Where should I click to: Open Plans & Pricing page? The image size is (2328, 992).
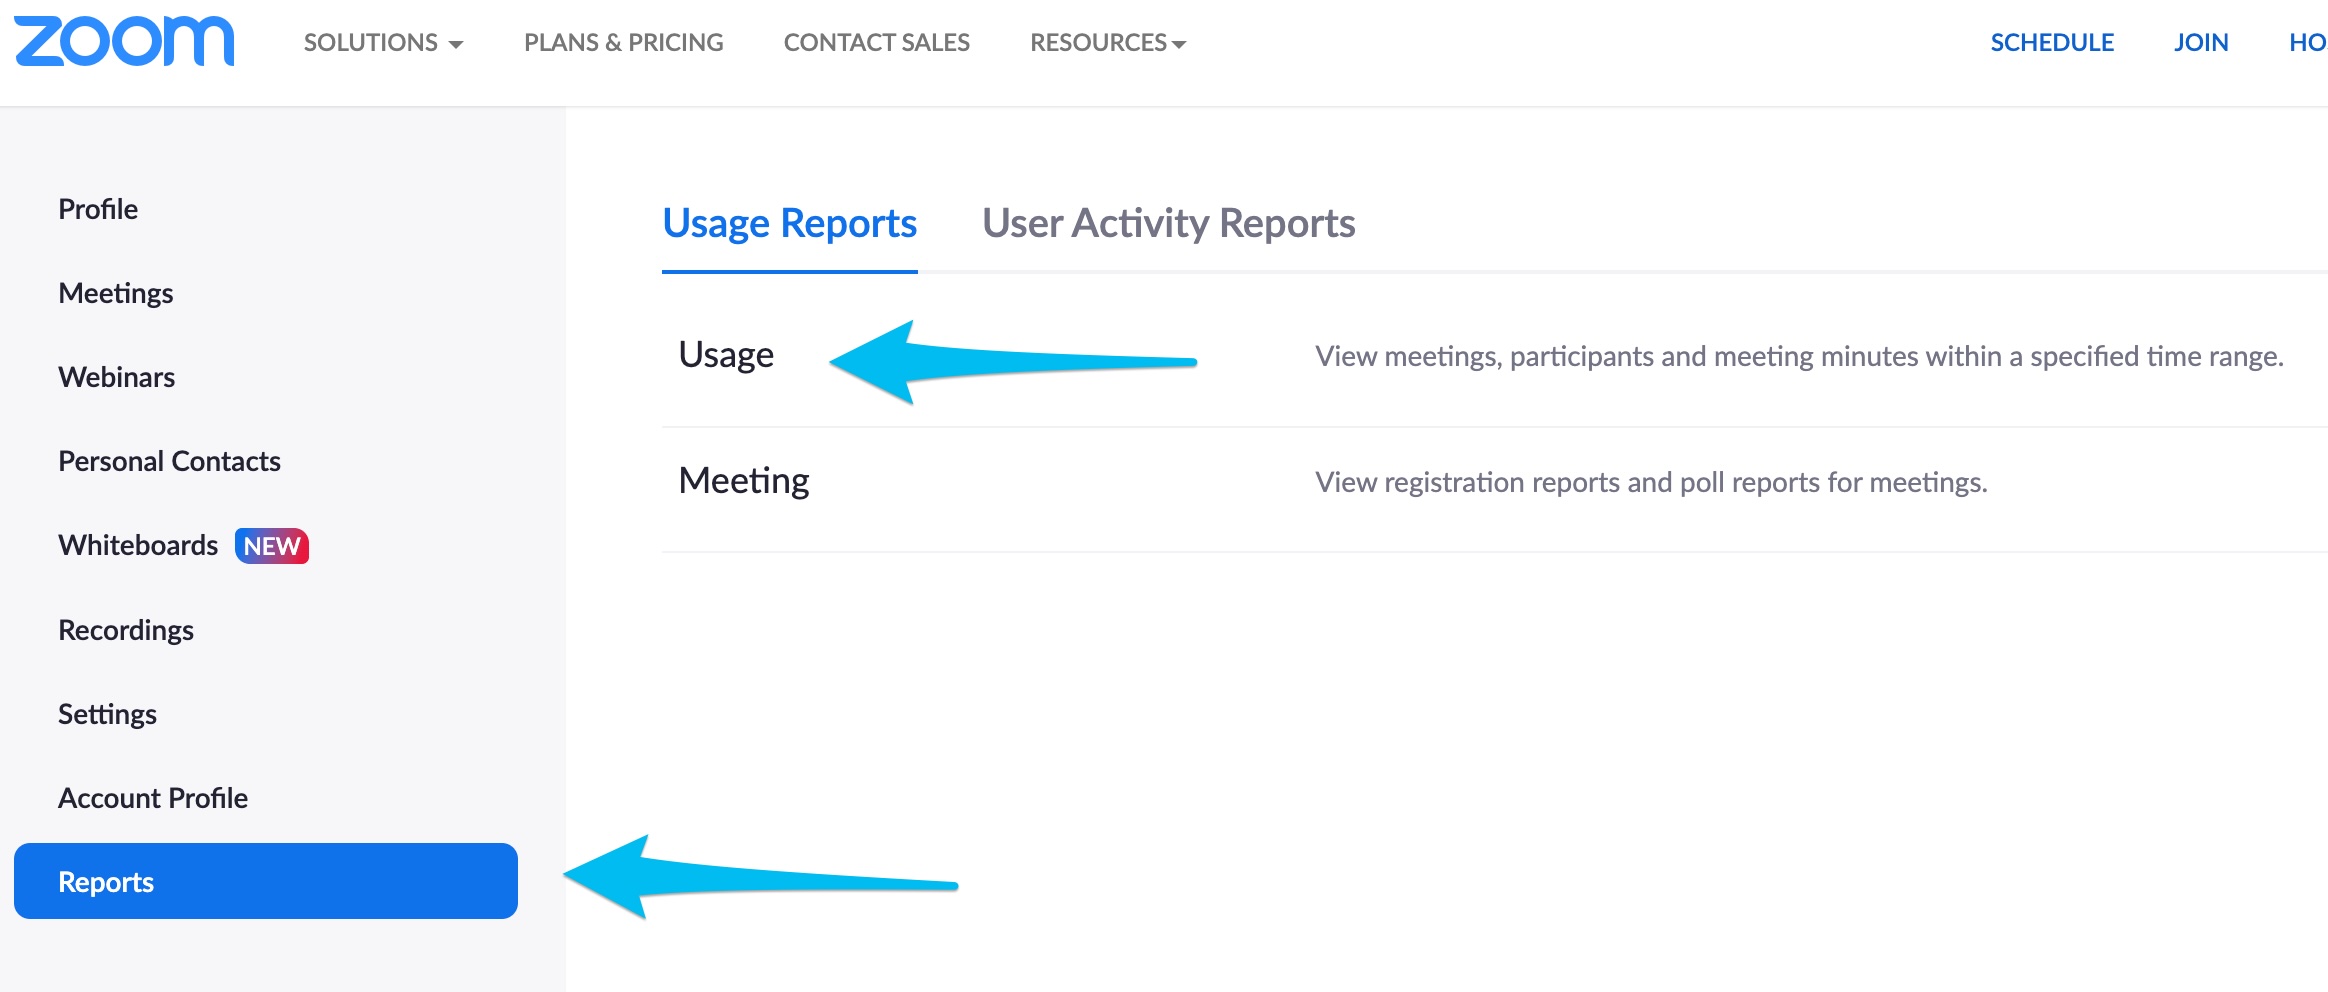(x=623, y=43)
